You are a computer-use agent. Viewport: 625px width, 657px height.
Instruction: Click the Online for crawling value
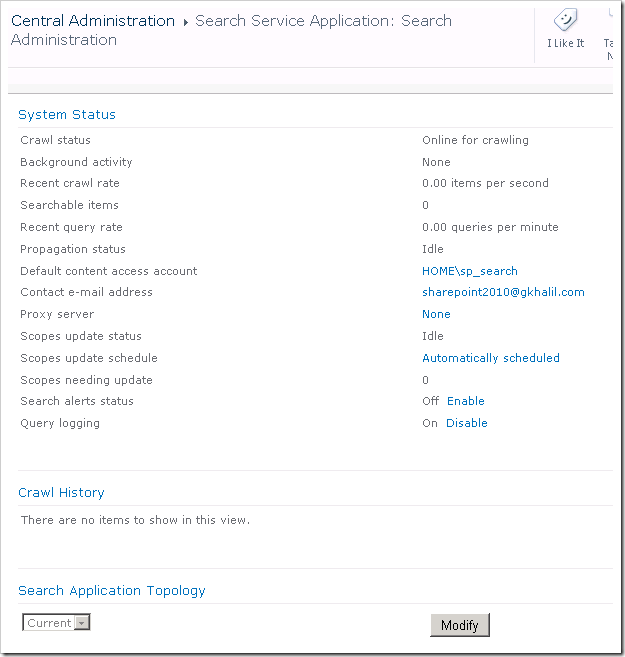pos(475,140)
